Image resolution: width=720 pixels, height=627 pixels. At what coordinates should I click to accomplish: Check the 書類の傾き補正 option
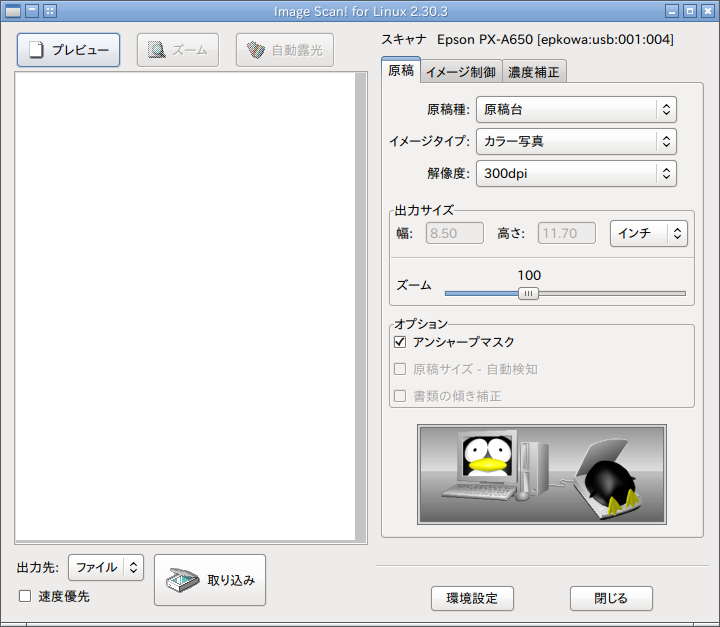tap(401, 396)
